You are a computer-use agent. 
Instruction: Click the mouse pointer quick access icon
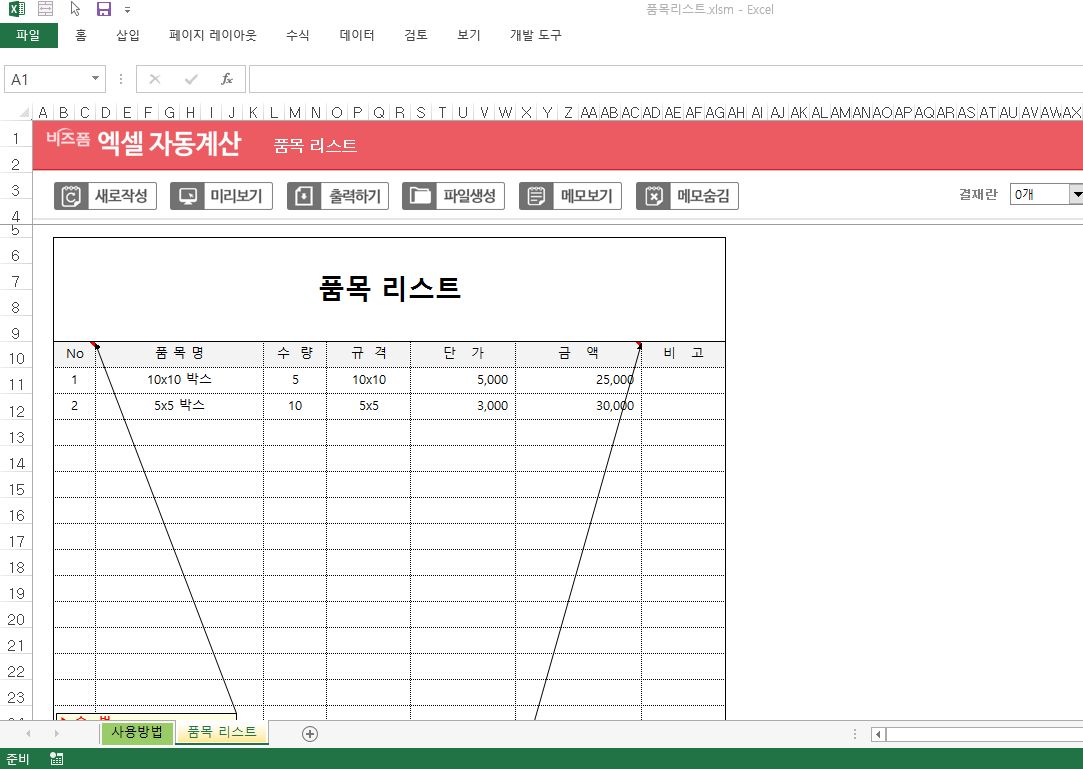pos(75,9)
